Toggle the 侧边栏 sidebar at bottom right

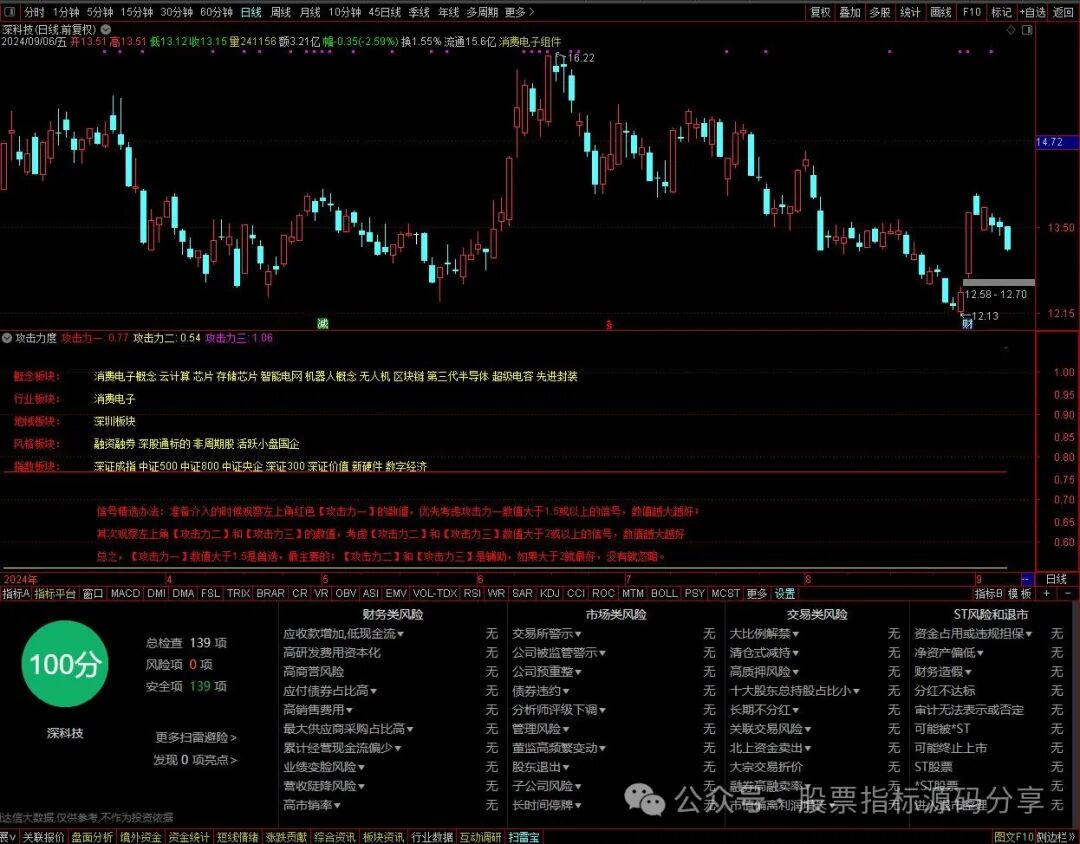(1055, 837)
